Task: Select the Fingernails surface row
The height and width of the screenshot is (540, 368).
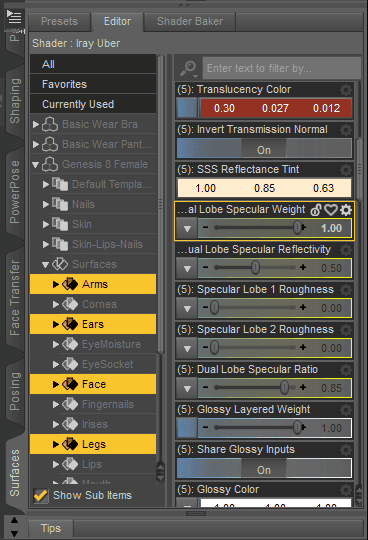Action: pos(93,404)
